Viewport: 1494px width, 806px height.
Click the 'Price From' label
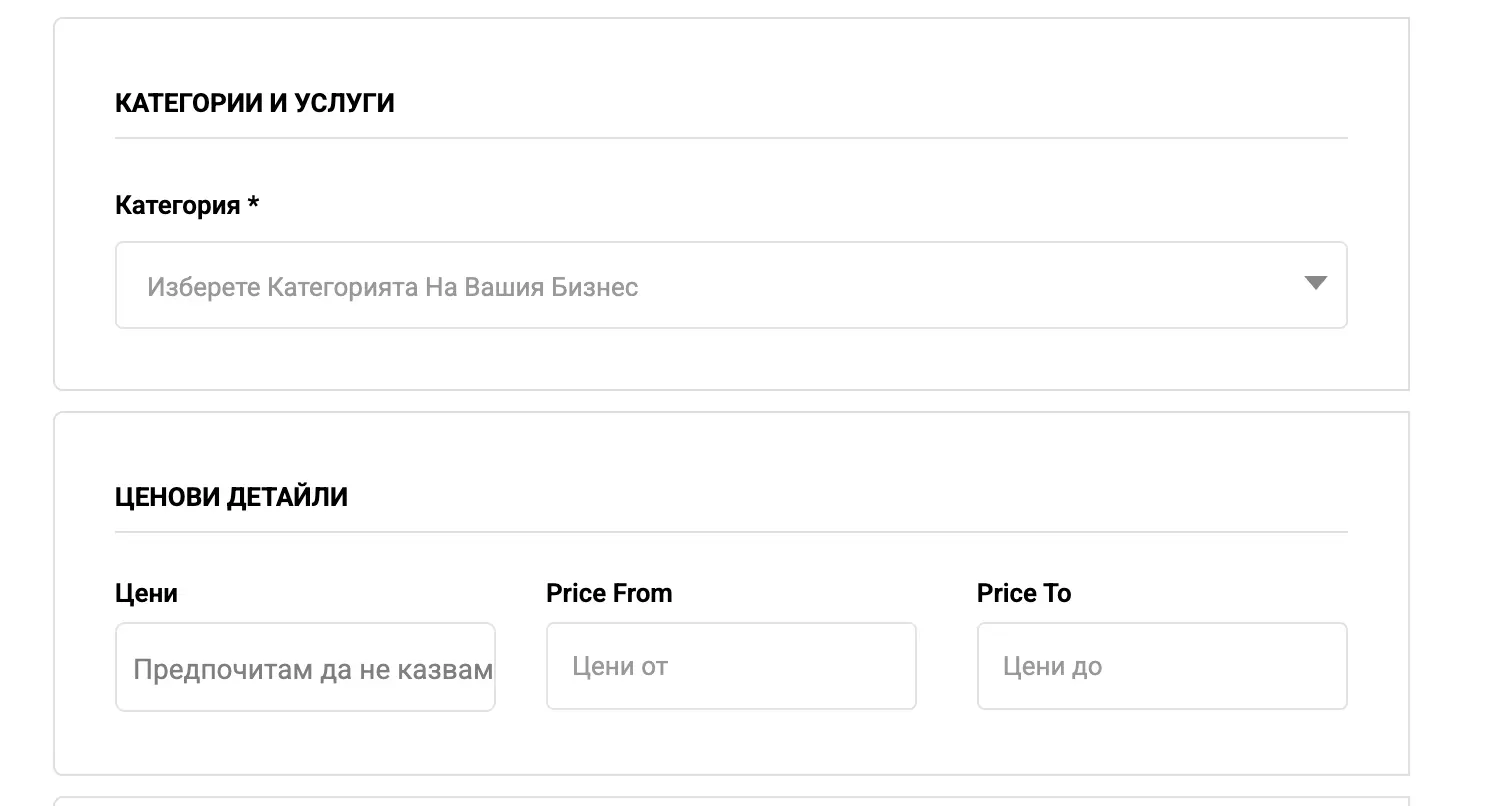tap(609, 594)
